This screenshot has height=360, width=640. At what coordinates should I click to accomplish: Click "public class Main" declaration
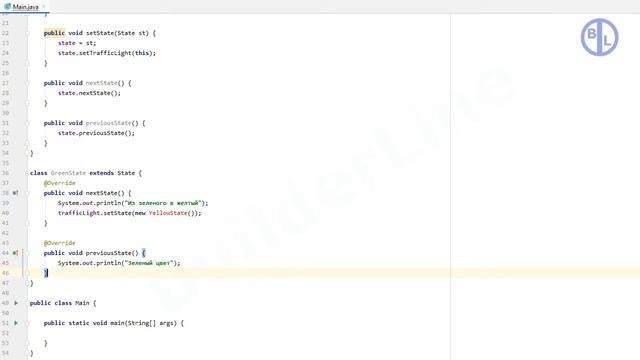(x=60, y=303)
